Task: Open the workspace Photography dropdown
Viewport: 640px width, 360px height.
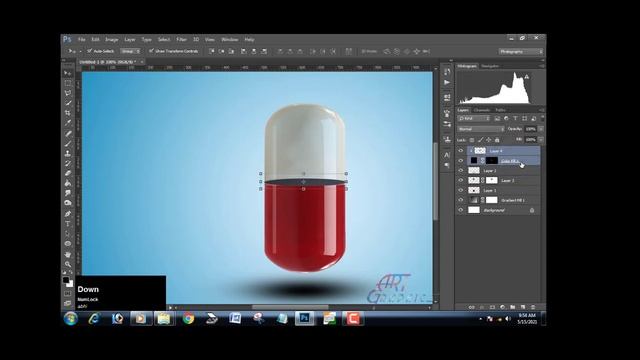Action: 521,51
